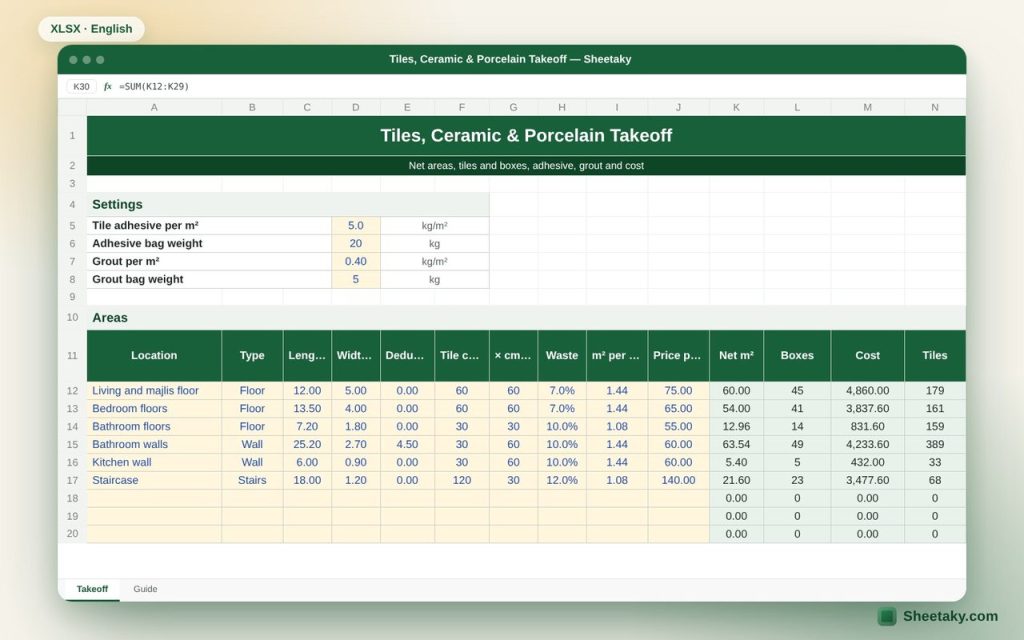This screenshot has width=1024, height=640.
Task: Switch to the Guide sheet tab
Action: click(145, 589)
